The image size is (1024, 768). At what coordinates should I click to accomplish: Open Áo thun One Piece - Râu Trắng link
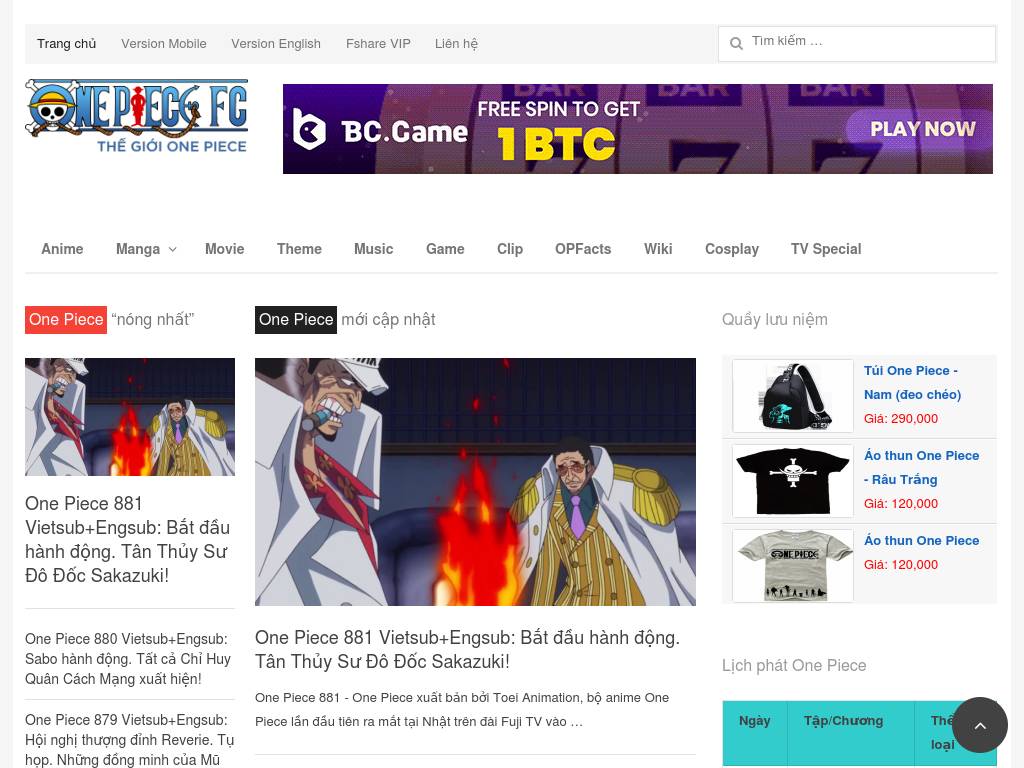pyautogui.click(x=921, y=468)
